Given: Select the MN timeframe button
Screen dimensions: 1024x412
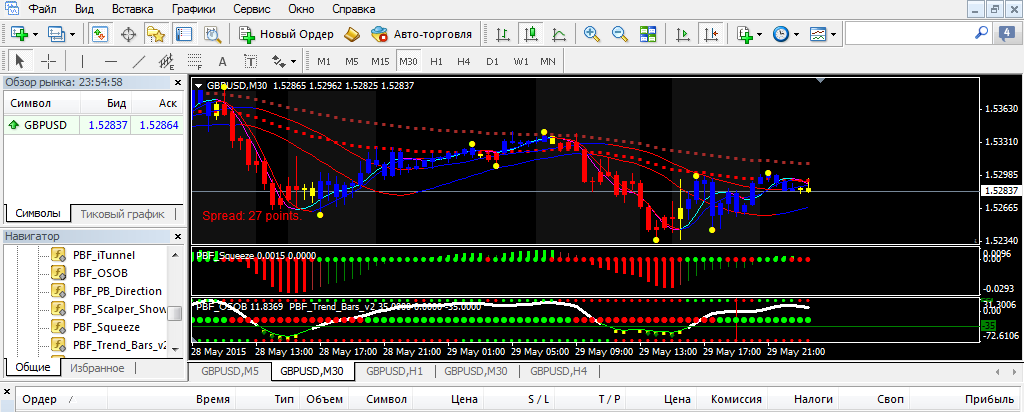Looking at the screenshot, I should tap(548, 61).
